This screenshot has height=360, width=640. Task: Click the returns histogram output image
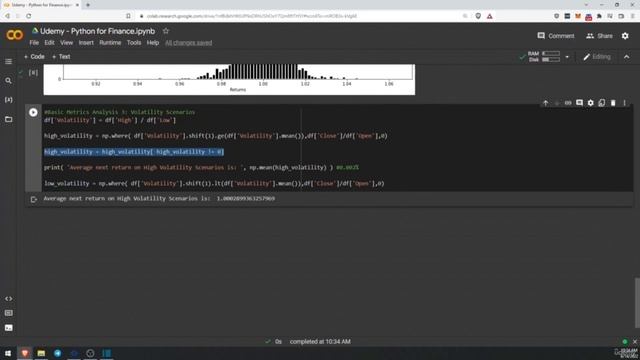click(229, 80)
